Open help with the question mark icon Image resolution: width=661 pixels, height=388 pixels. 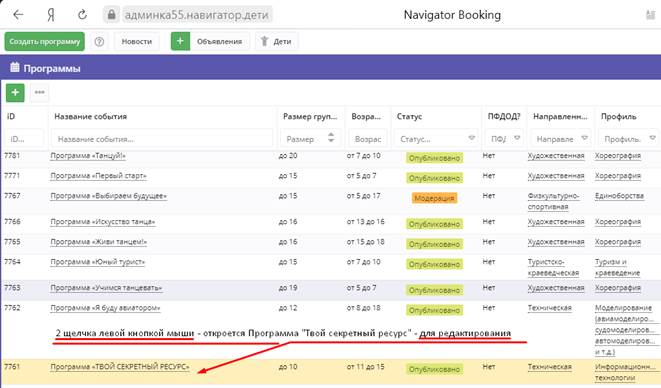tap(99, 41)
